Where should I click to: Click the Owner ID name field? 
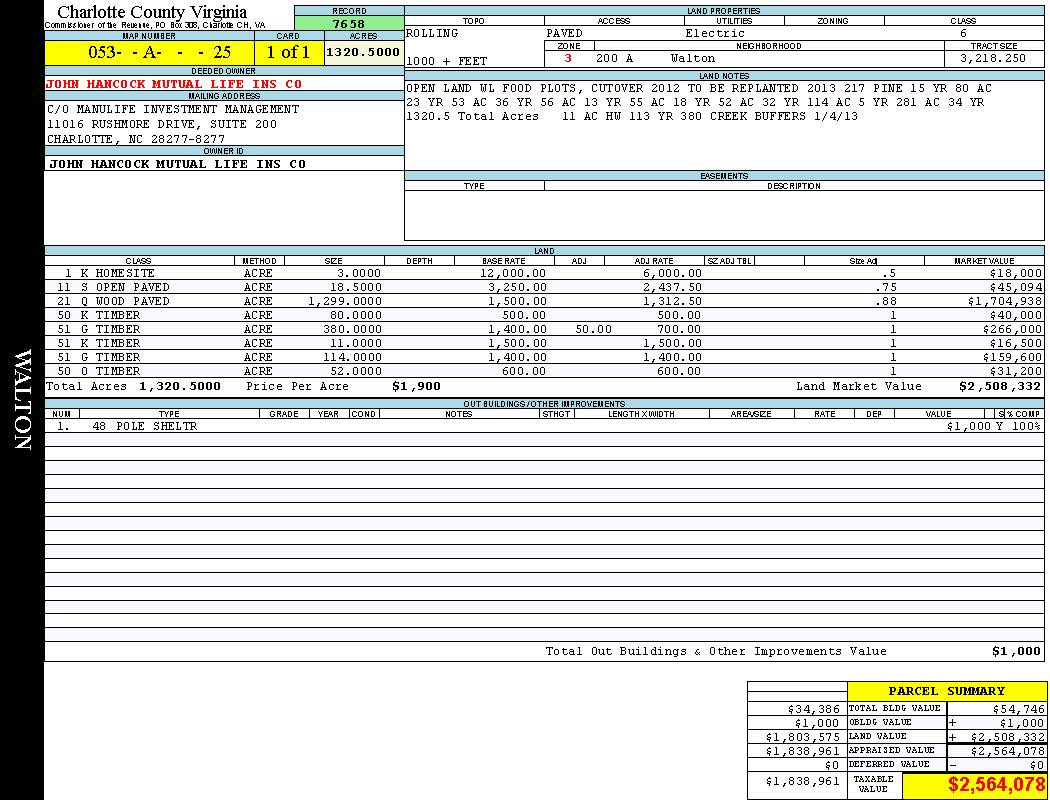click(x=177, y=164)
